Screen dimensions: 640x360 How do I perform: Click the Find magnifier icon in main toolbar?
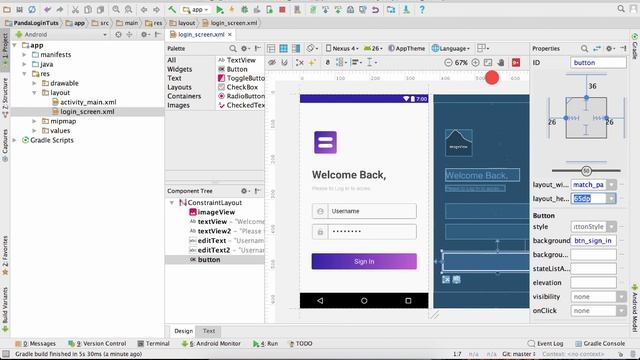click(x=116, y=9)
